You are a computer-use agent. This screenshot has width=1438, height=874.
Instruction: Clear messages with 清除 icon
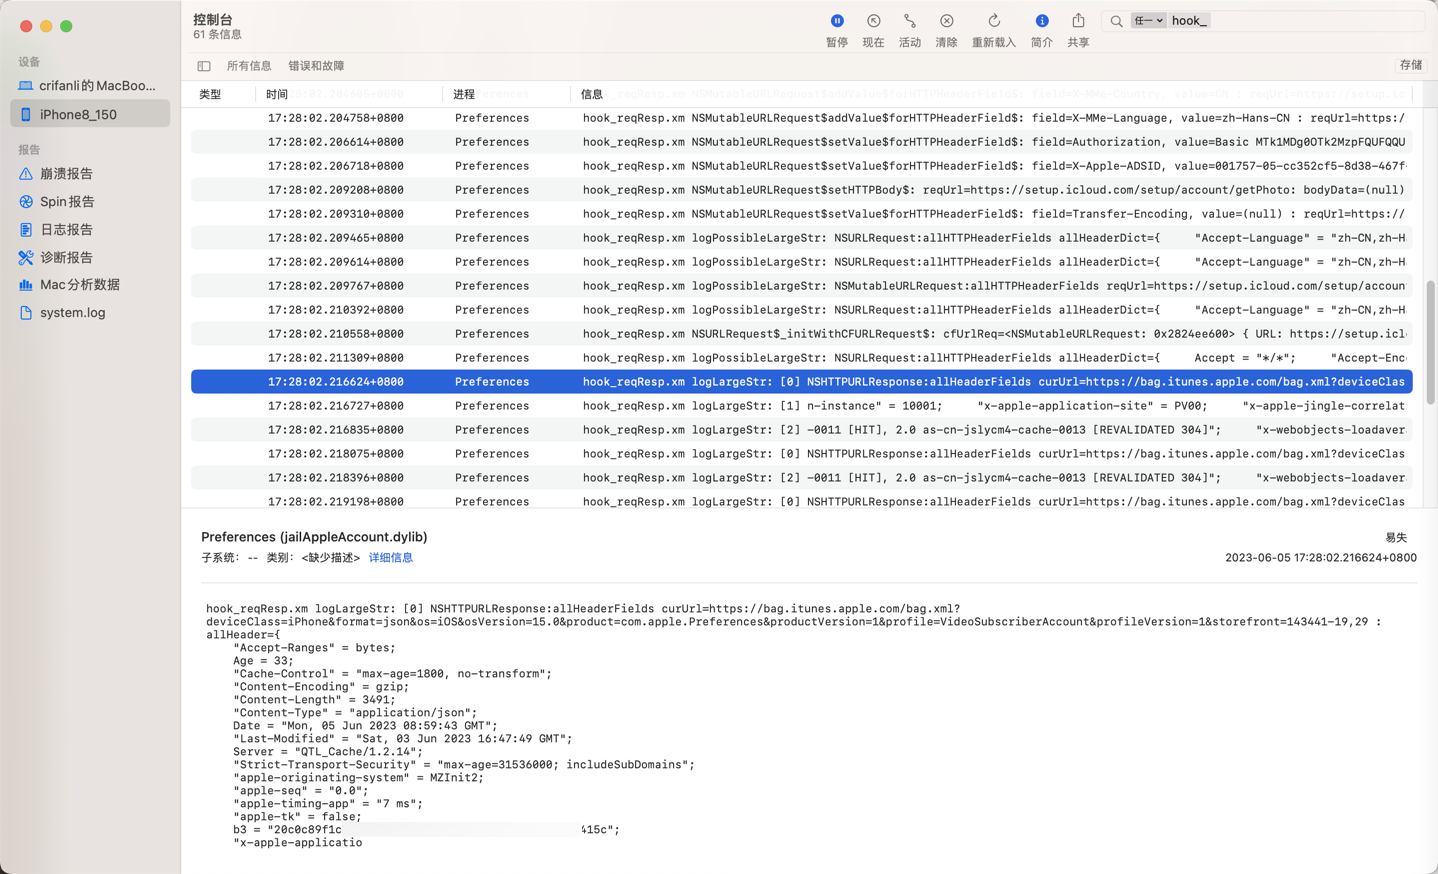coord(946,21)
